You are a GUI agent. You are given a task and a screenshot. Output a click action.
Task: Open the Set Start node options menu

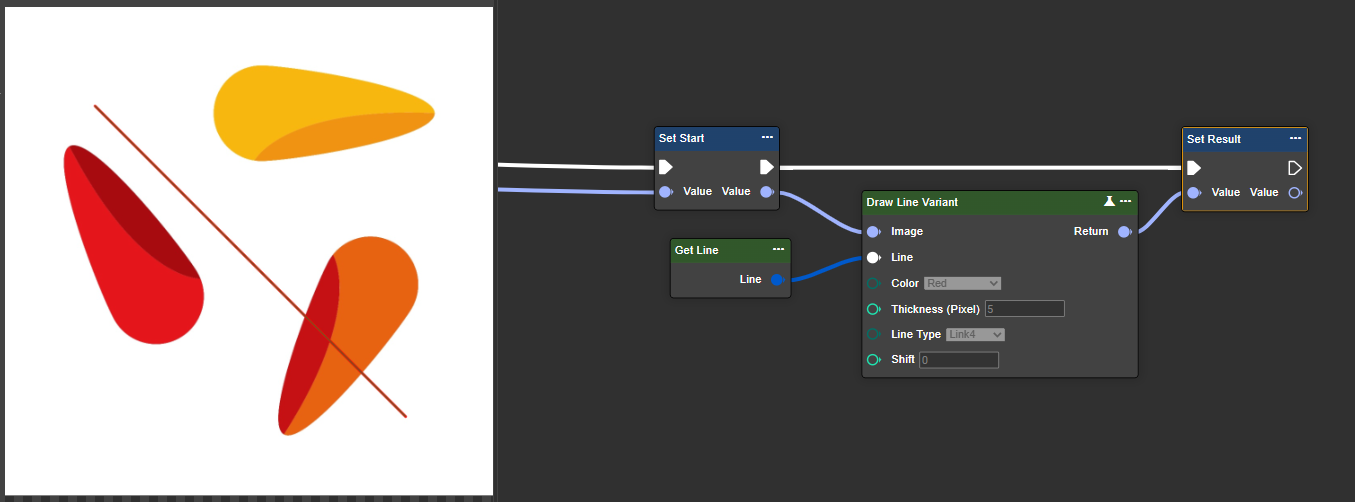click(x=767, y=138)
